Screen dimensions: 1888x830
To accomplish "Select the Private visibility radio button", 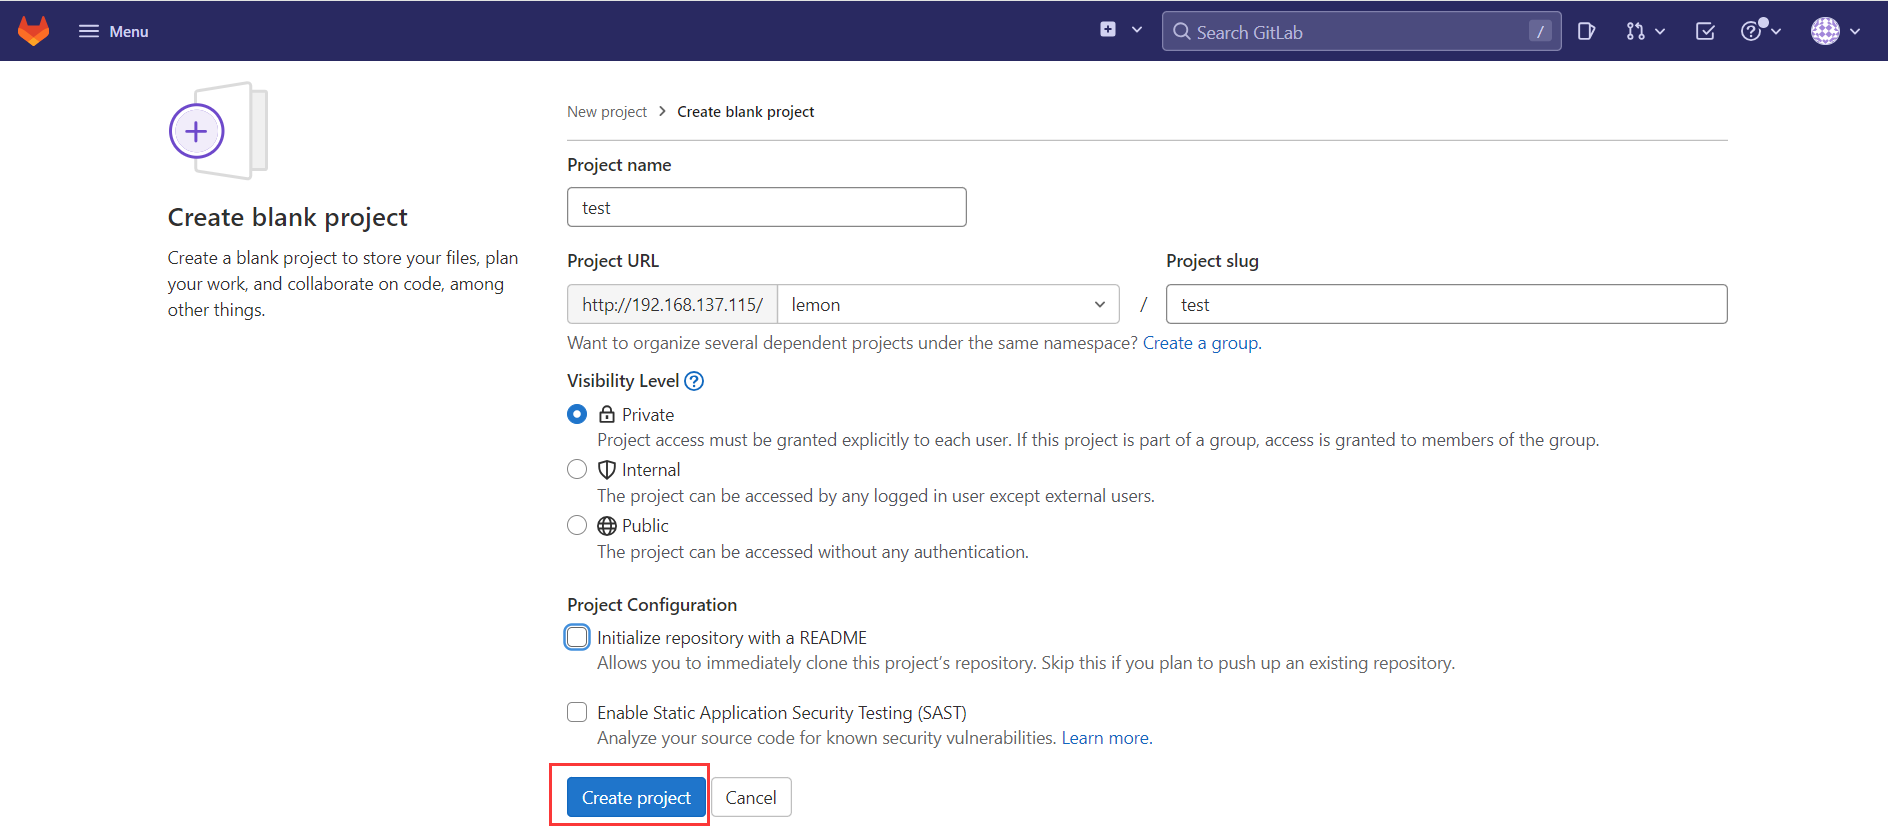I will [x=577, y=414].
